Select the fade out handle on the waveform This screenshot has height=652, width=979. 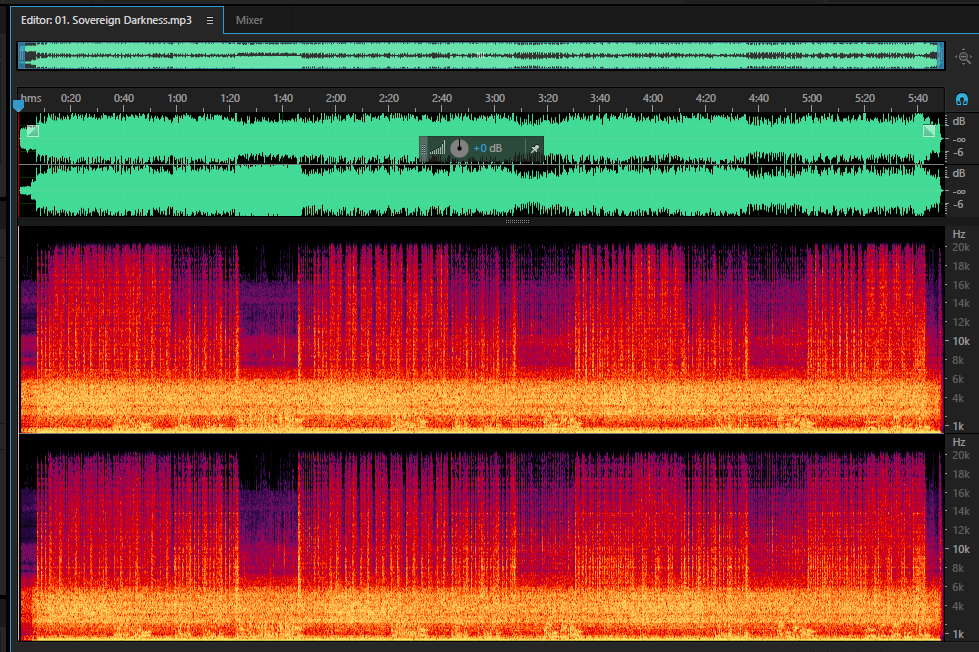[929, 131]
